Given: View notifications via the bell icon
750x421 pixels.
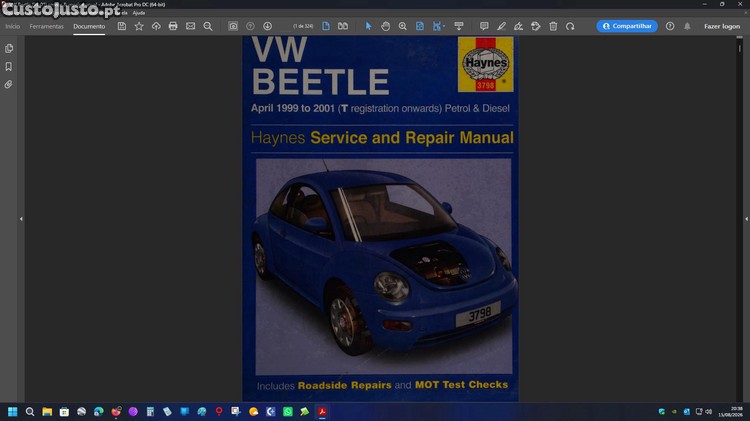Looking at the screenshot, I should pyautogui.click(x=687, y=26).
